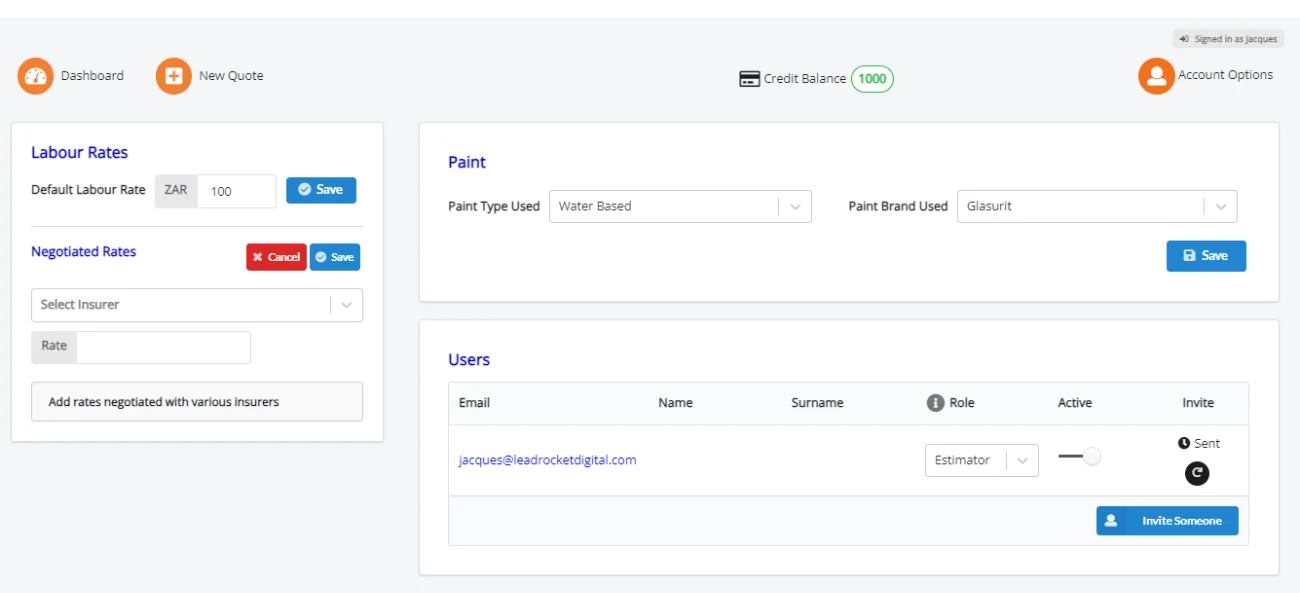Click the credit card balance icon

749,79
